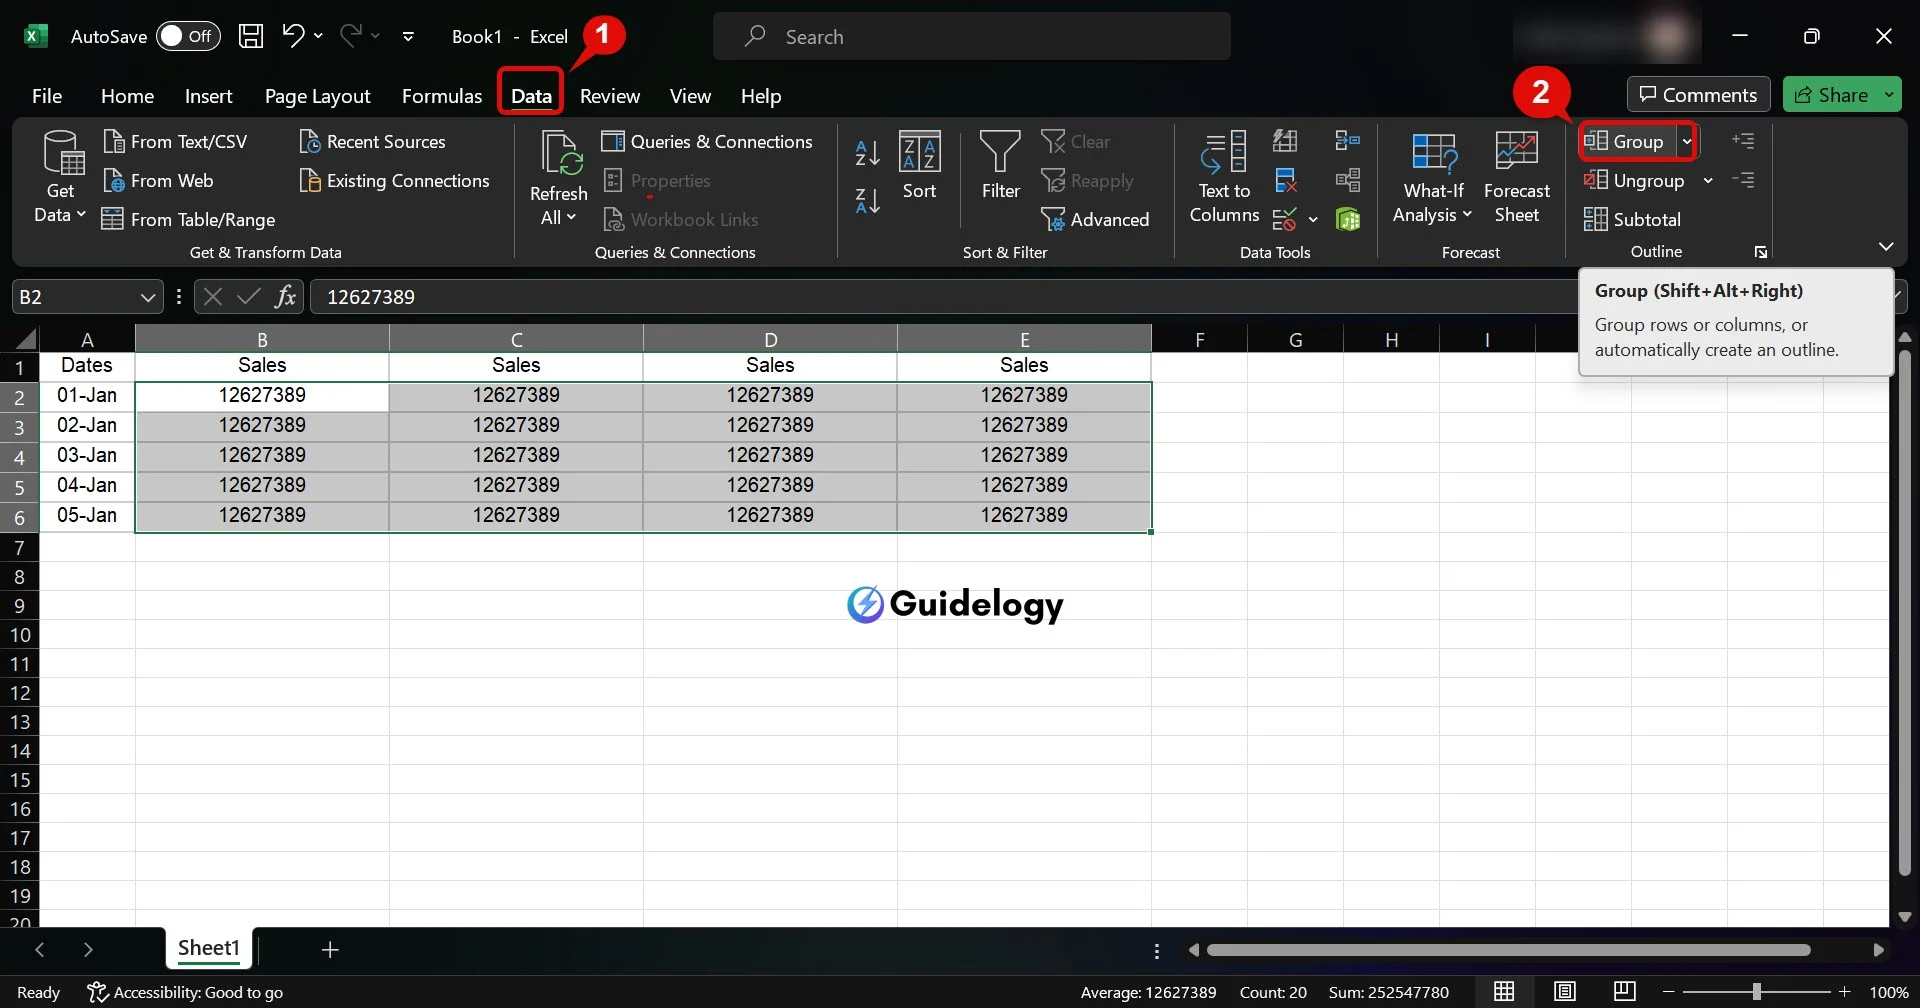This screenshot has height=1008, width=1920.
Task: Click From Table/Range
Action: tap(189, 220)
